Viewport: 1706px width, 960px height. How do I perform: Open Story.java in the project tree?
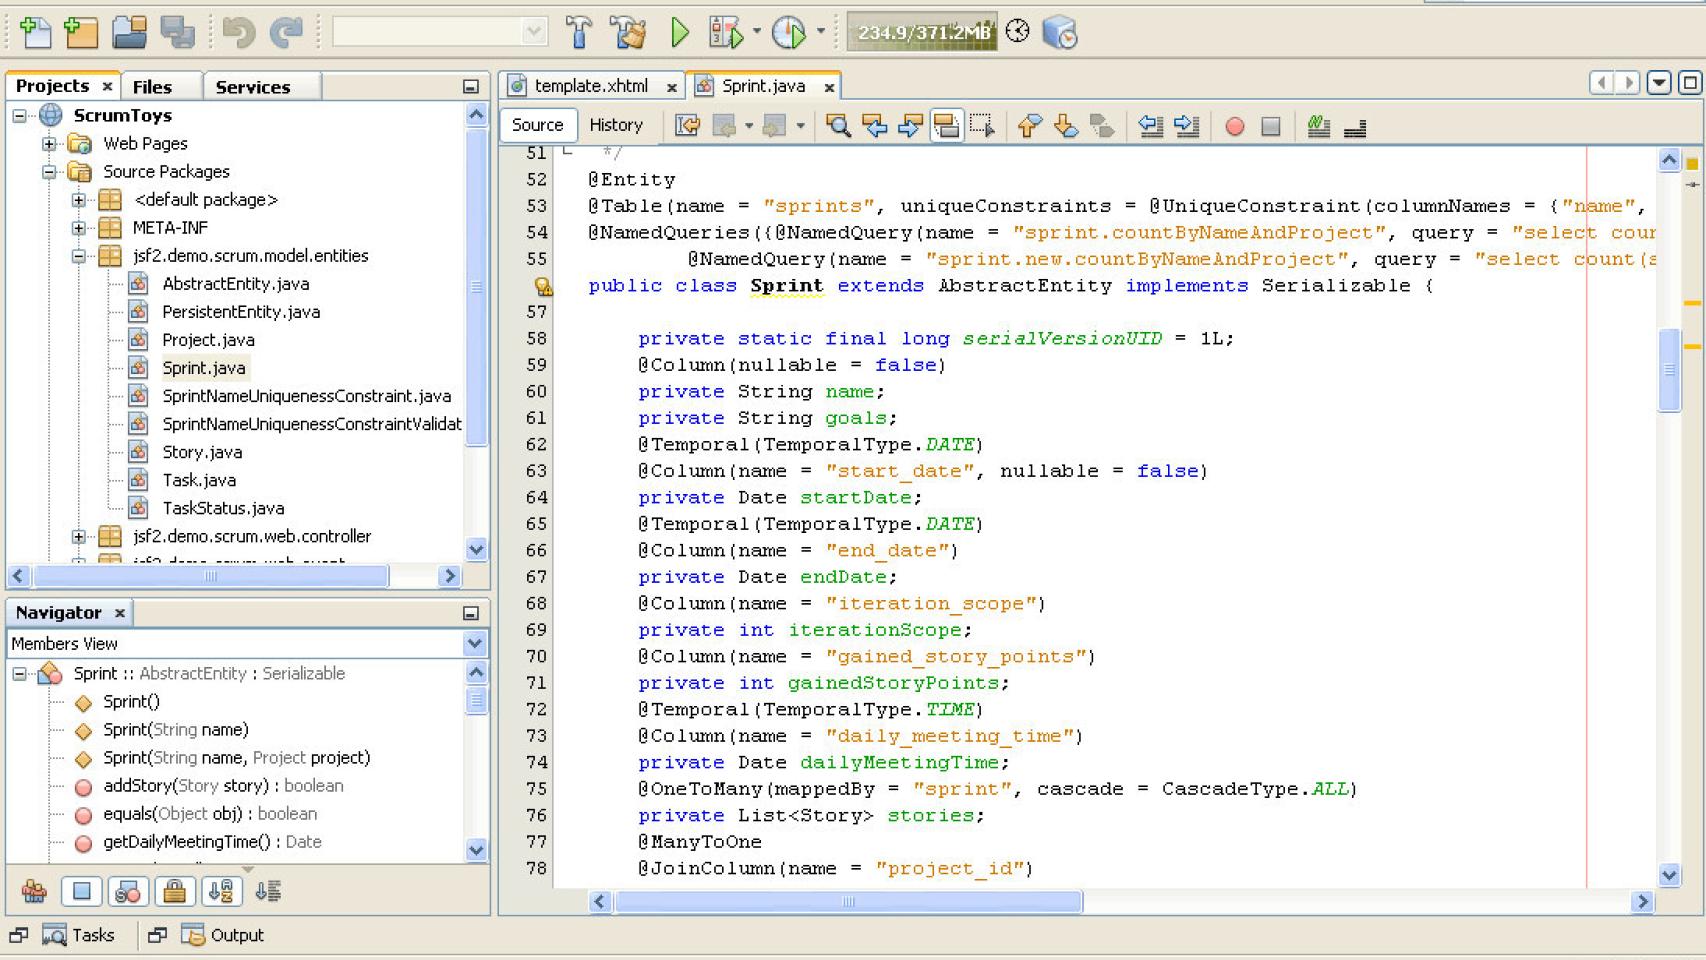[x=202, y=452]
